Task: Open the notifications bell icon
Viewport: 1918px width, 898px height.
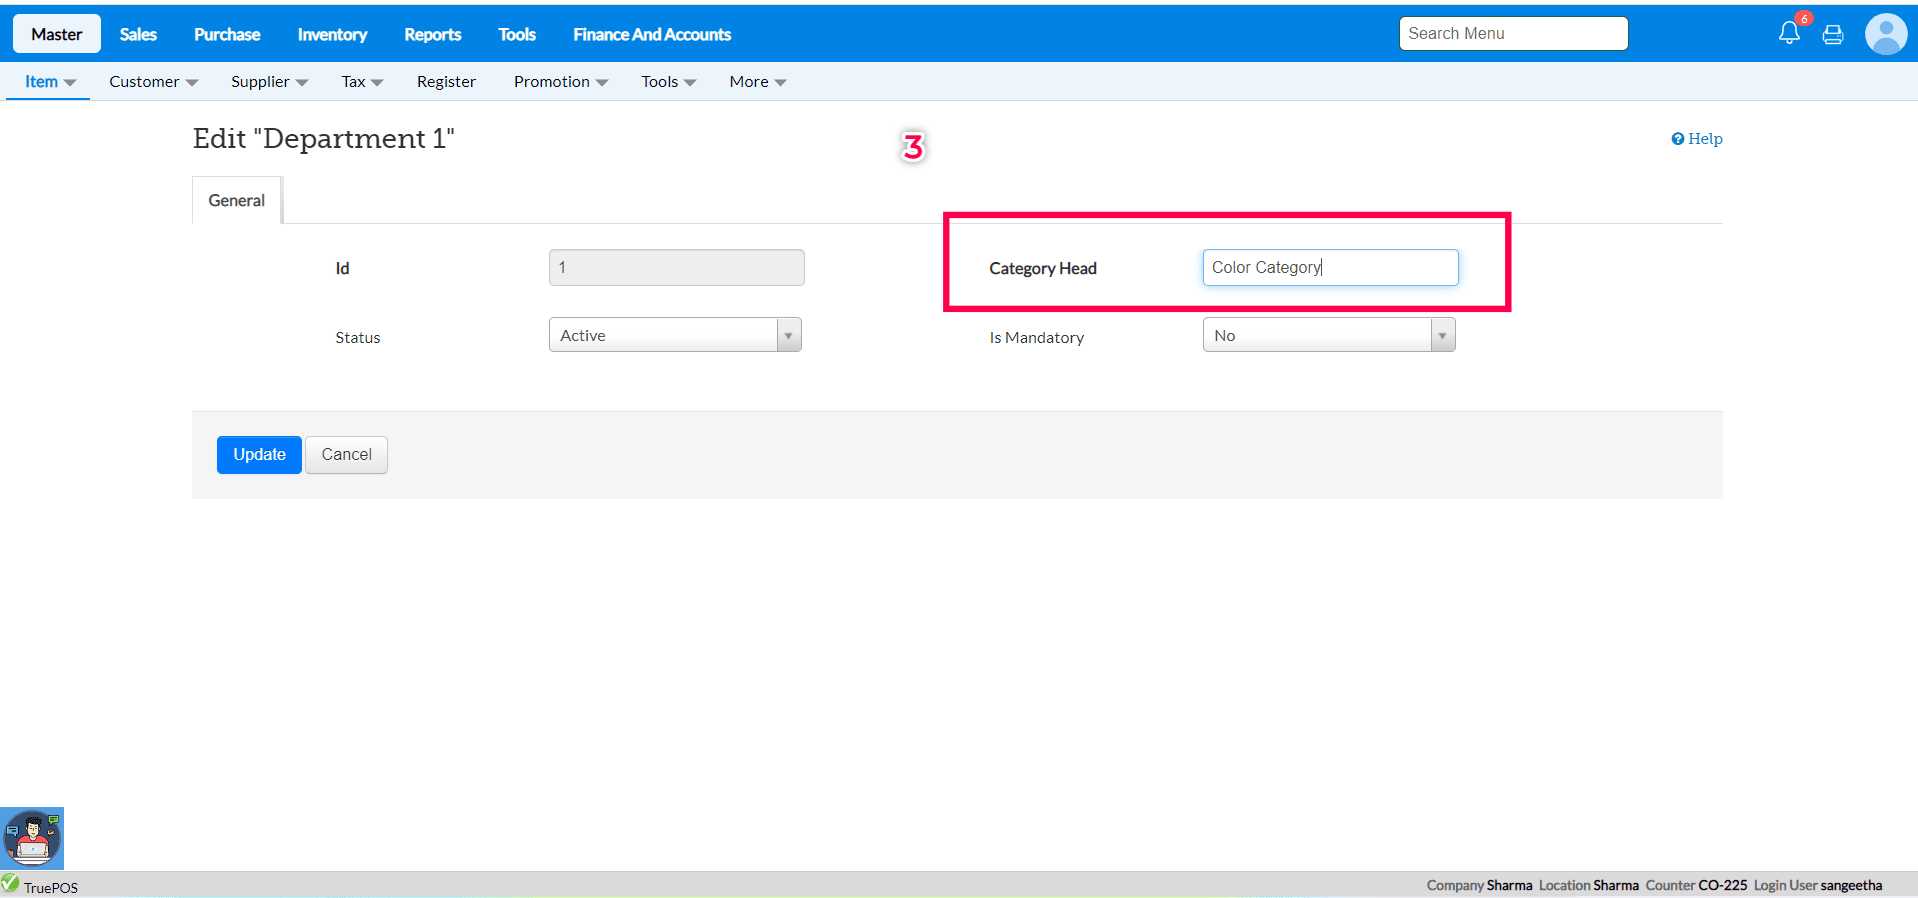Action: tap(1789, 33)
